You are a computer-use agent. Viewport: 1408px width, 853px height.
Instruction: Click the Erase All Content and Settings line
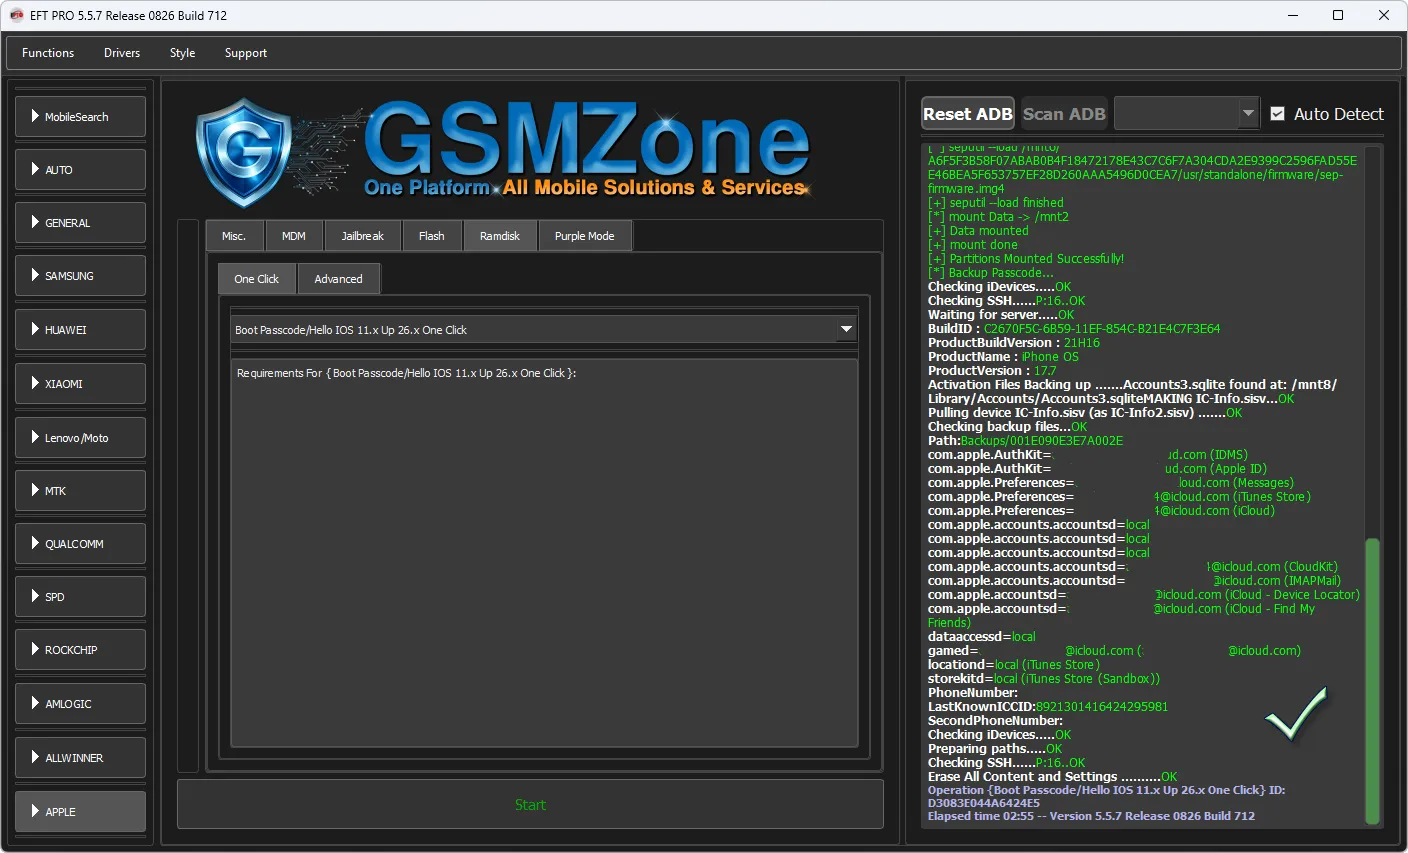[1052, 777]
